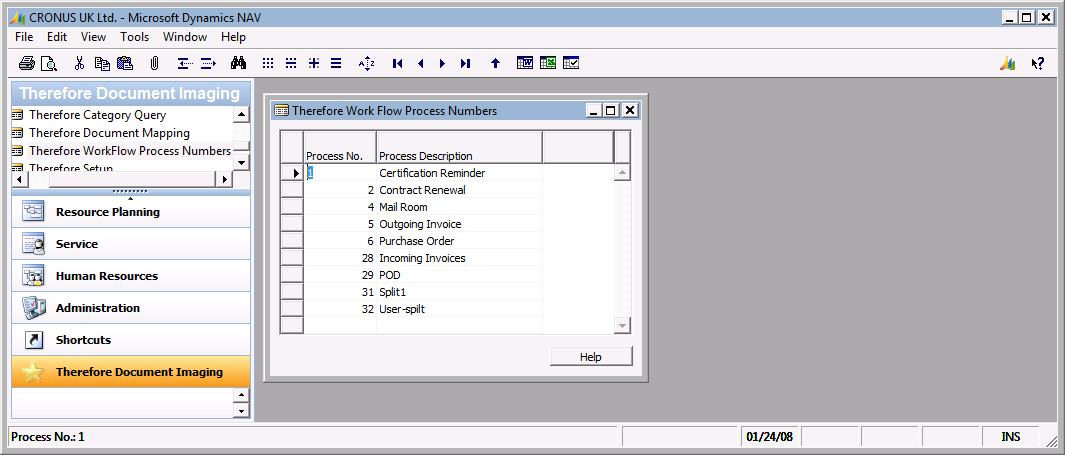Select Therefore WorkFlow Process Numbers item
The height and width of the screenshot is (455, 1065).
click(x=130, y=151)
